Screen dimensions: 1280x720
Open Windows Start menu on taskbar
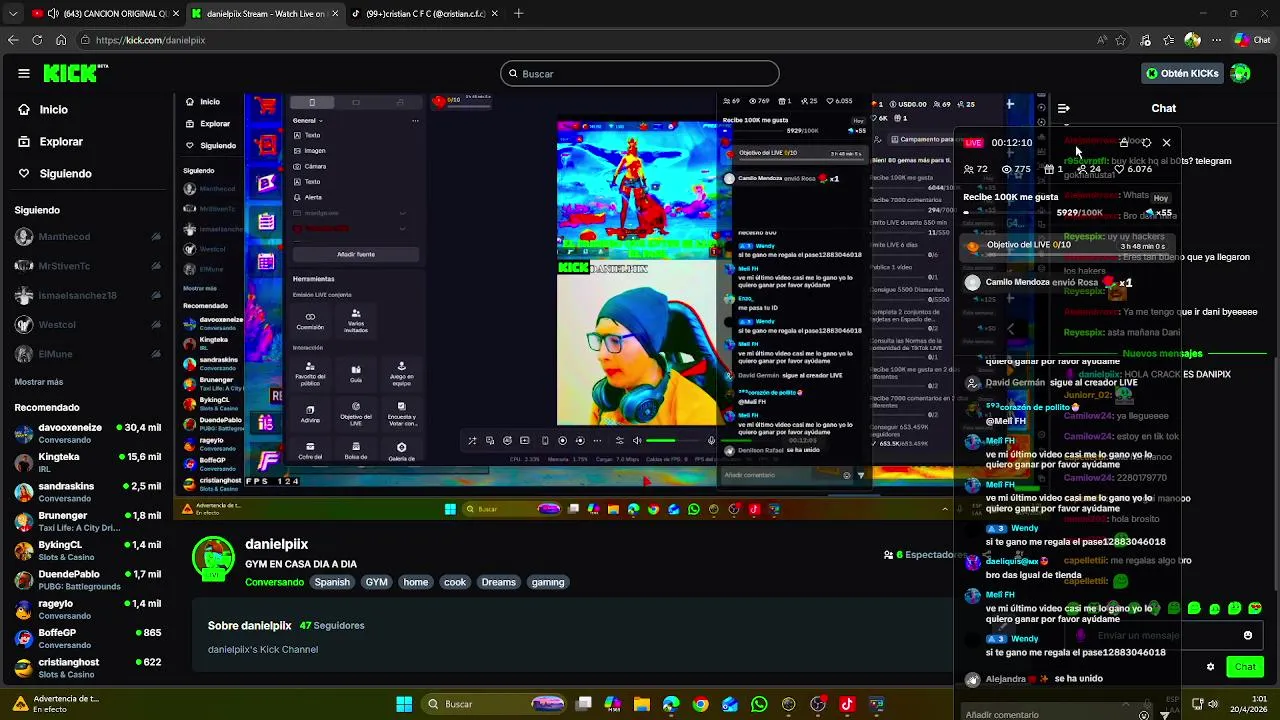[x=404, y=704]
